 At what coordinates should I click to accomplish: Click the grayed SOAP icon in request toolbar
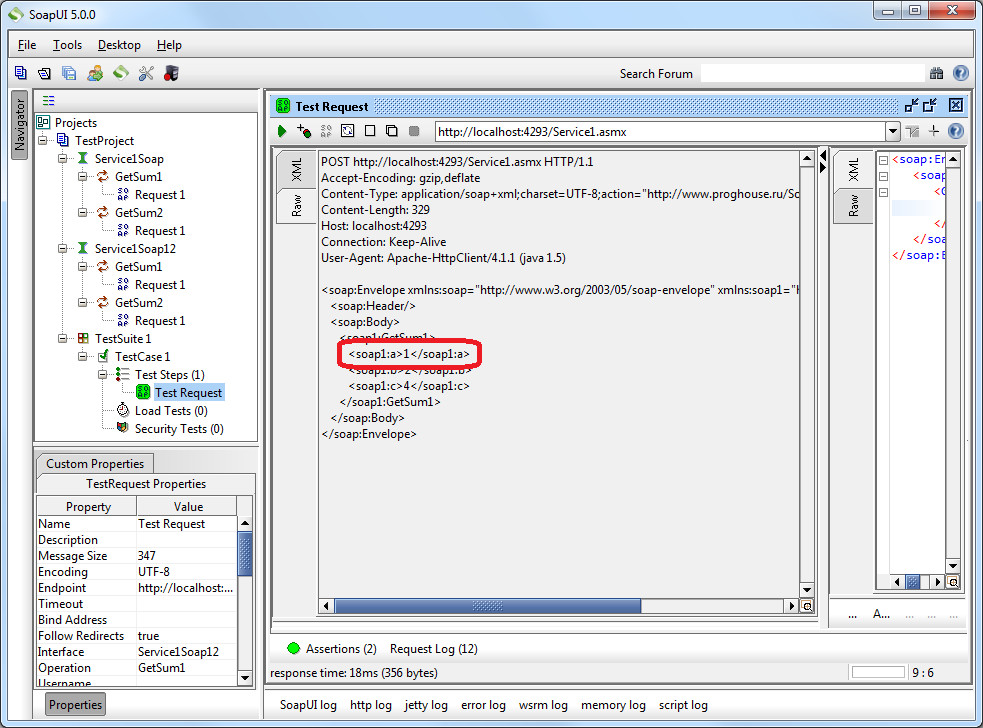326,131
